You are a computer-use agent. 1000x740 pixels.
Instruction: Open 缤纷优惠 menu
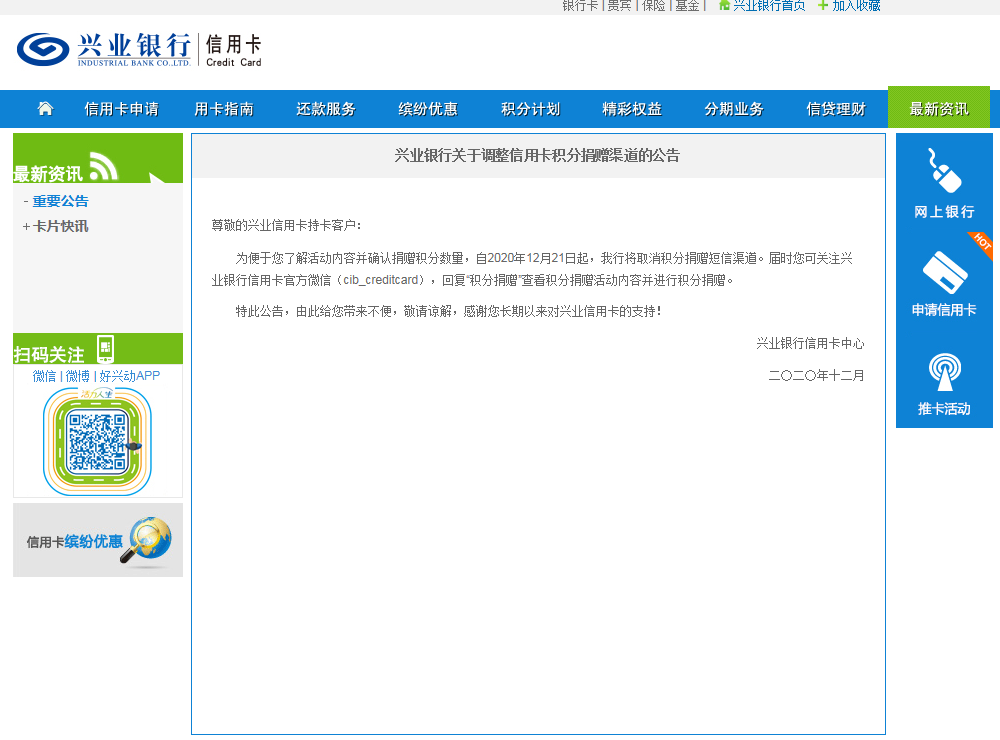[x=428, y=109]
